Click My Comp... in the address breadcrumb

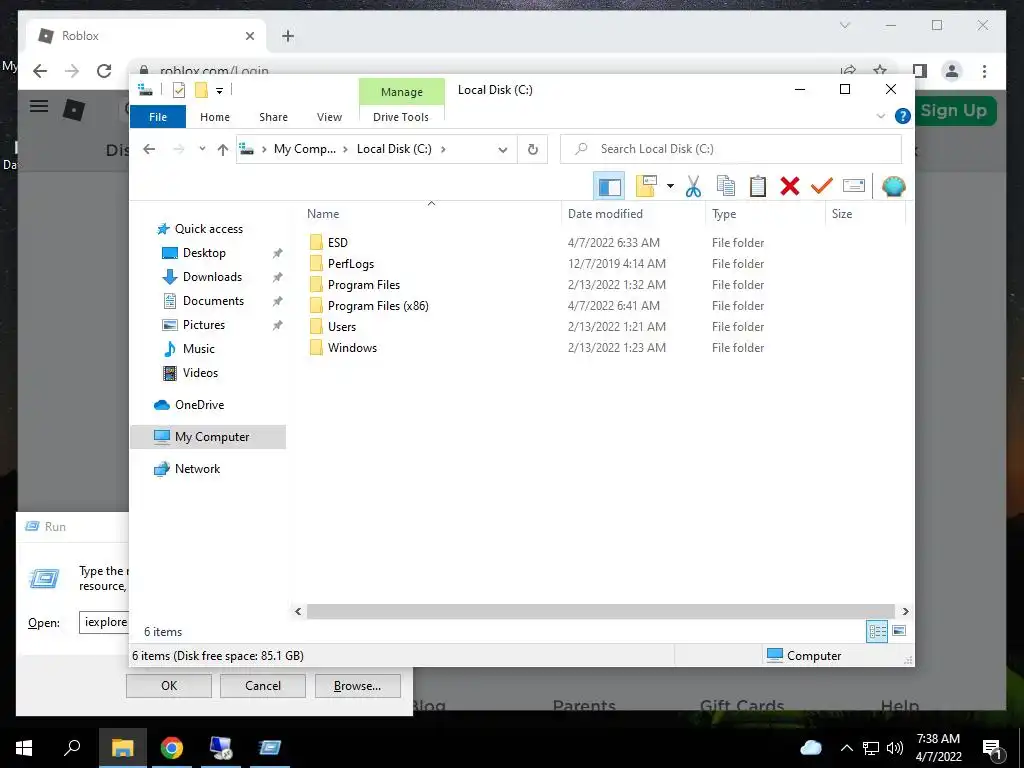(x=305, y=149)
